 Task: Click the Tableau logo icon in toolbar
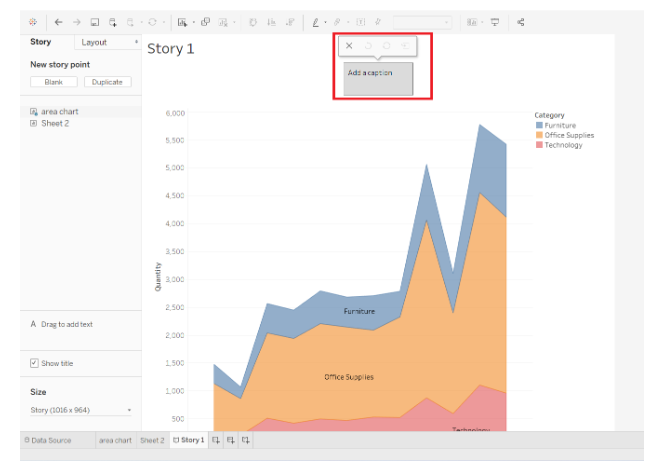click(x=32, y=21)
